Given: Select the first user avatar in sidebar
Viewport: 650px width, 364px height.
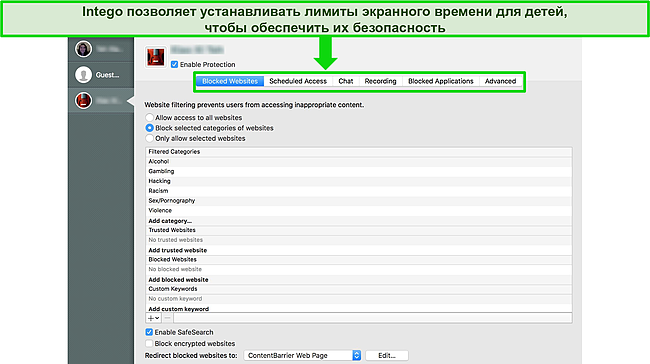Looking at the screenshot, I should point(83,49).
